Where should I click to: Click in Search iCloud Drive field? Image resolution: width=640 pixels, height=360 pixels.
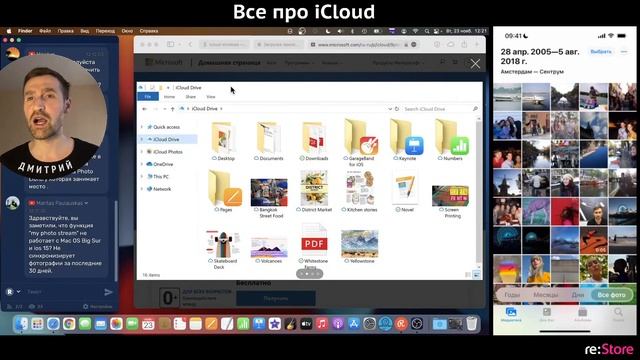[440, 109]
